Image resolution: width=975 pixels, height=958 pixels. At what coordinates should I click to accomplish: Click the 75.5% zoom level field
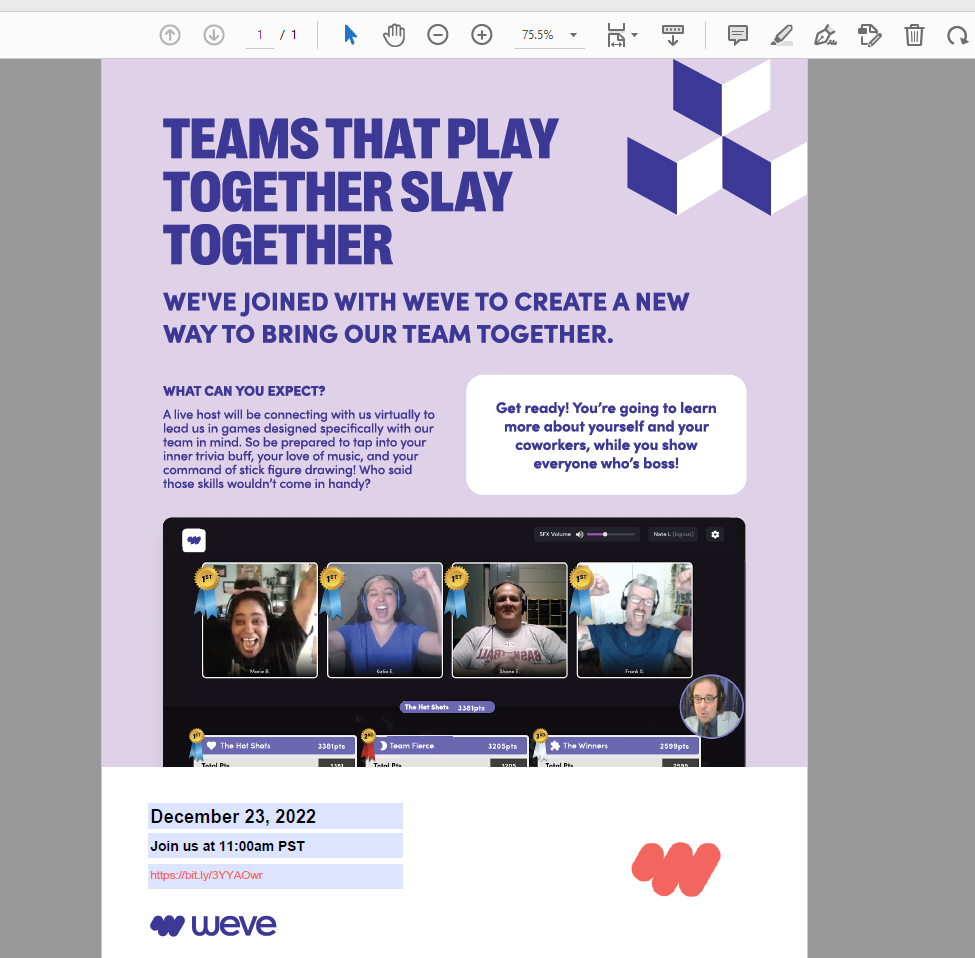(538, 35)
